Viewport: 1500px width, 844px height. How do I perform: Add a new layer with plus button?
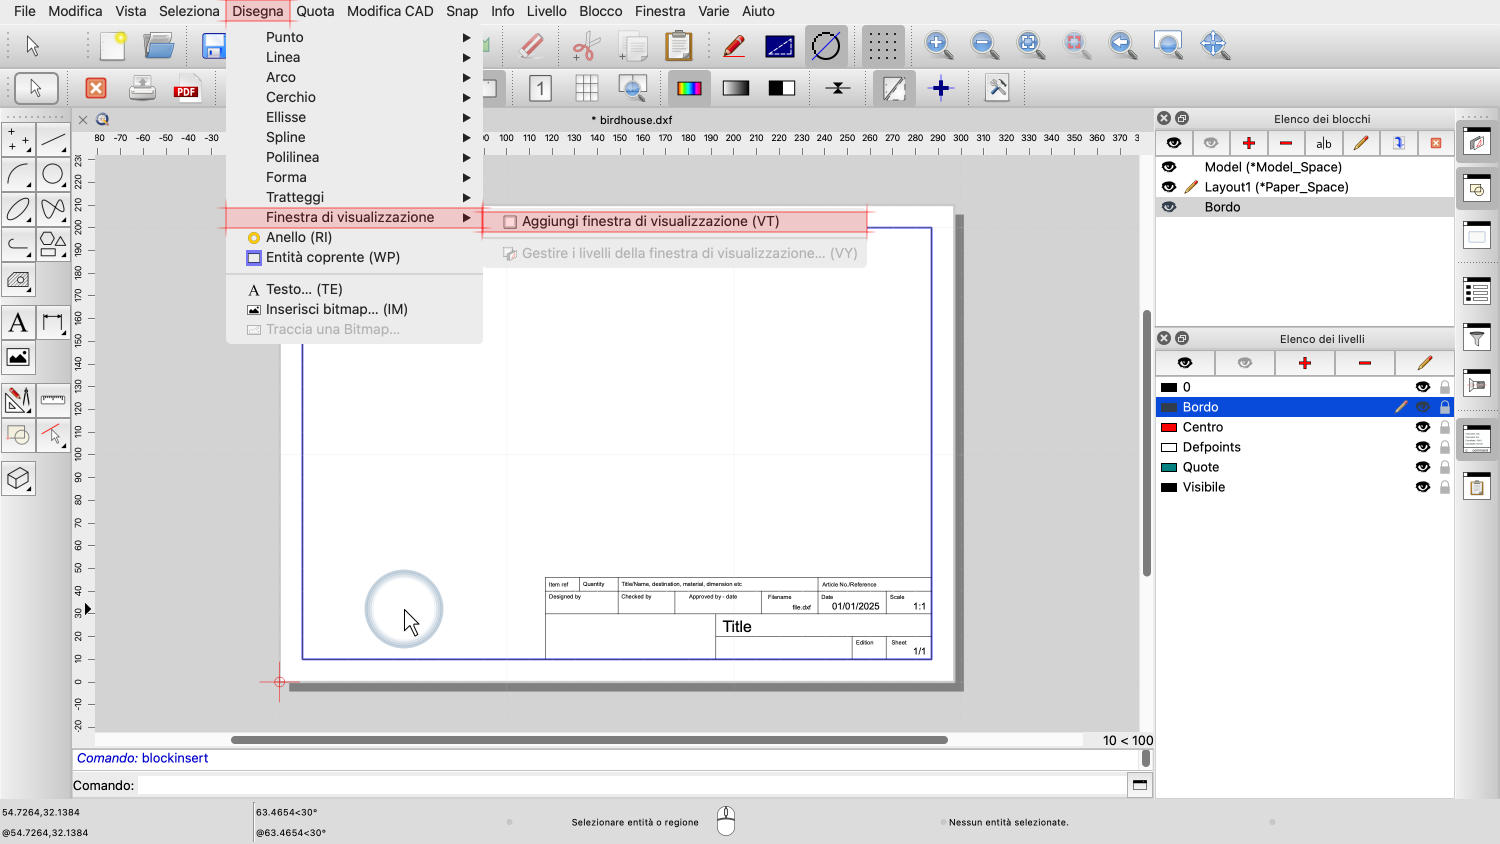pyautogui.click(x=1304, y=363)
